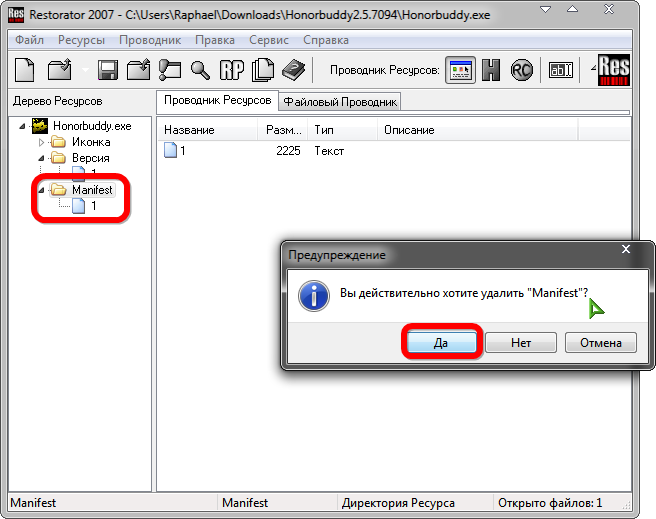Switch to RC view mode icon
Viewport: 656px width, 519px height.
coord(522,70)
